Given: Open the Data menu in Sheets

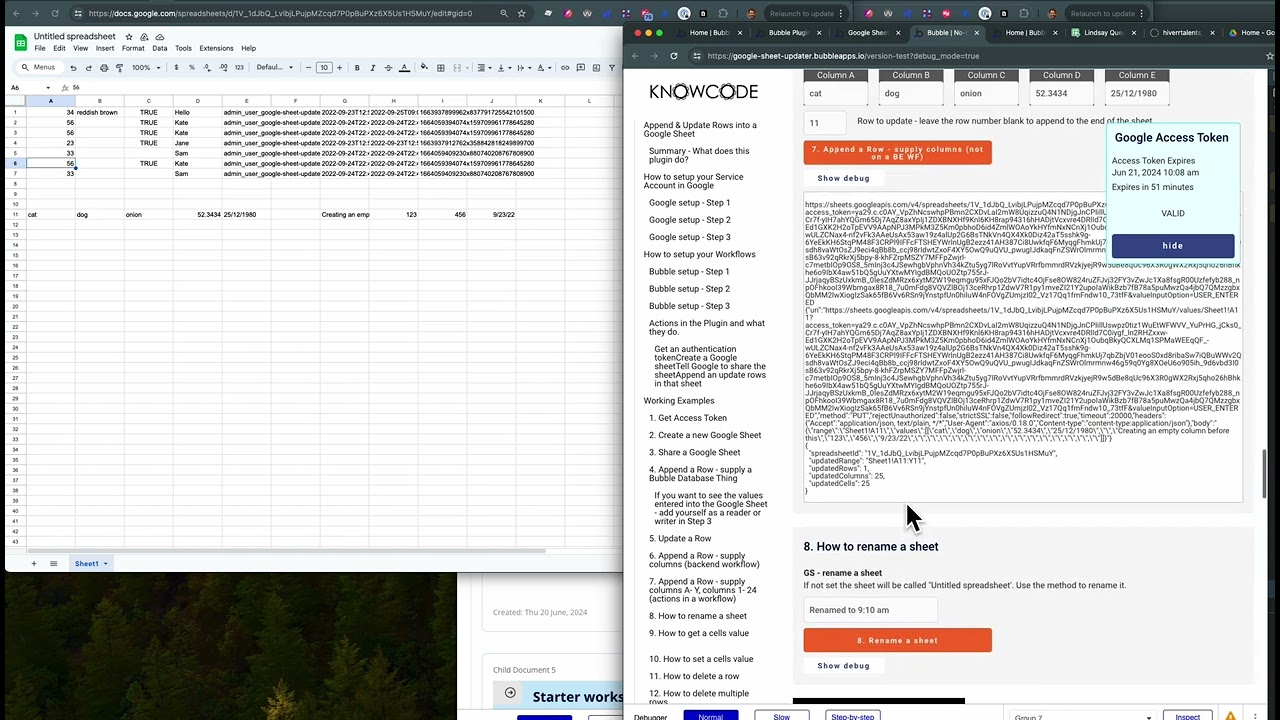Looking at the screenshot, I should (159, 48).
